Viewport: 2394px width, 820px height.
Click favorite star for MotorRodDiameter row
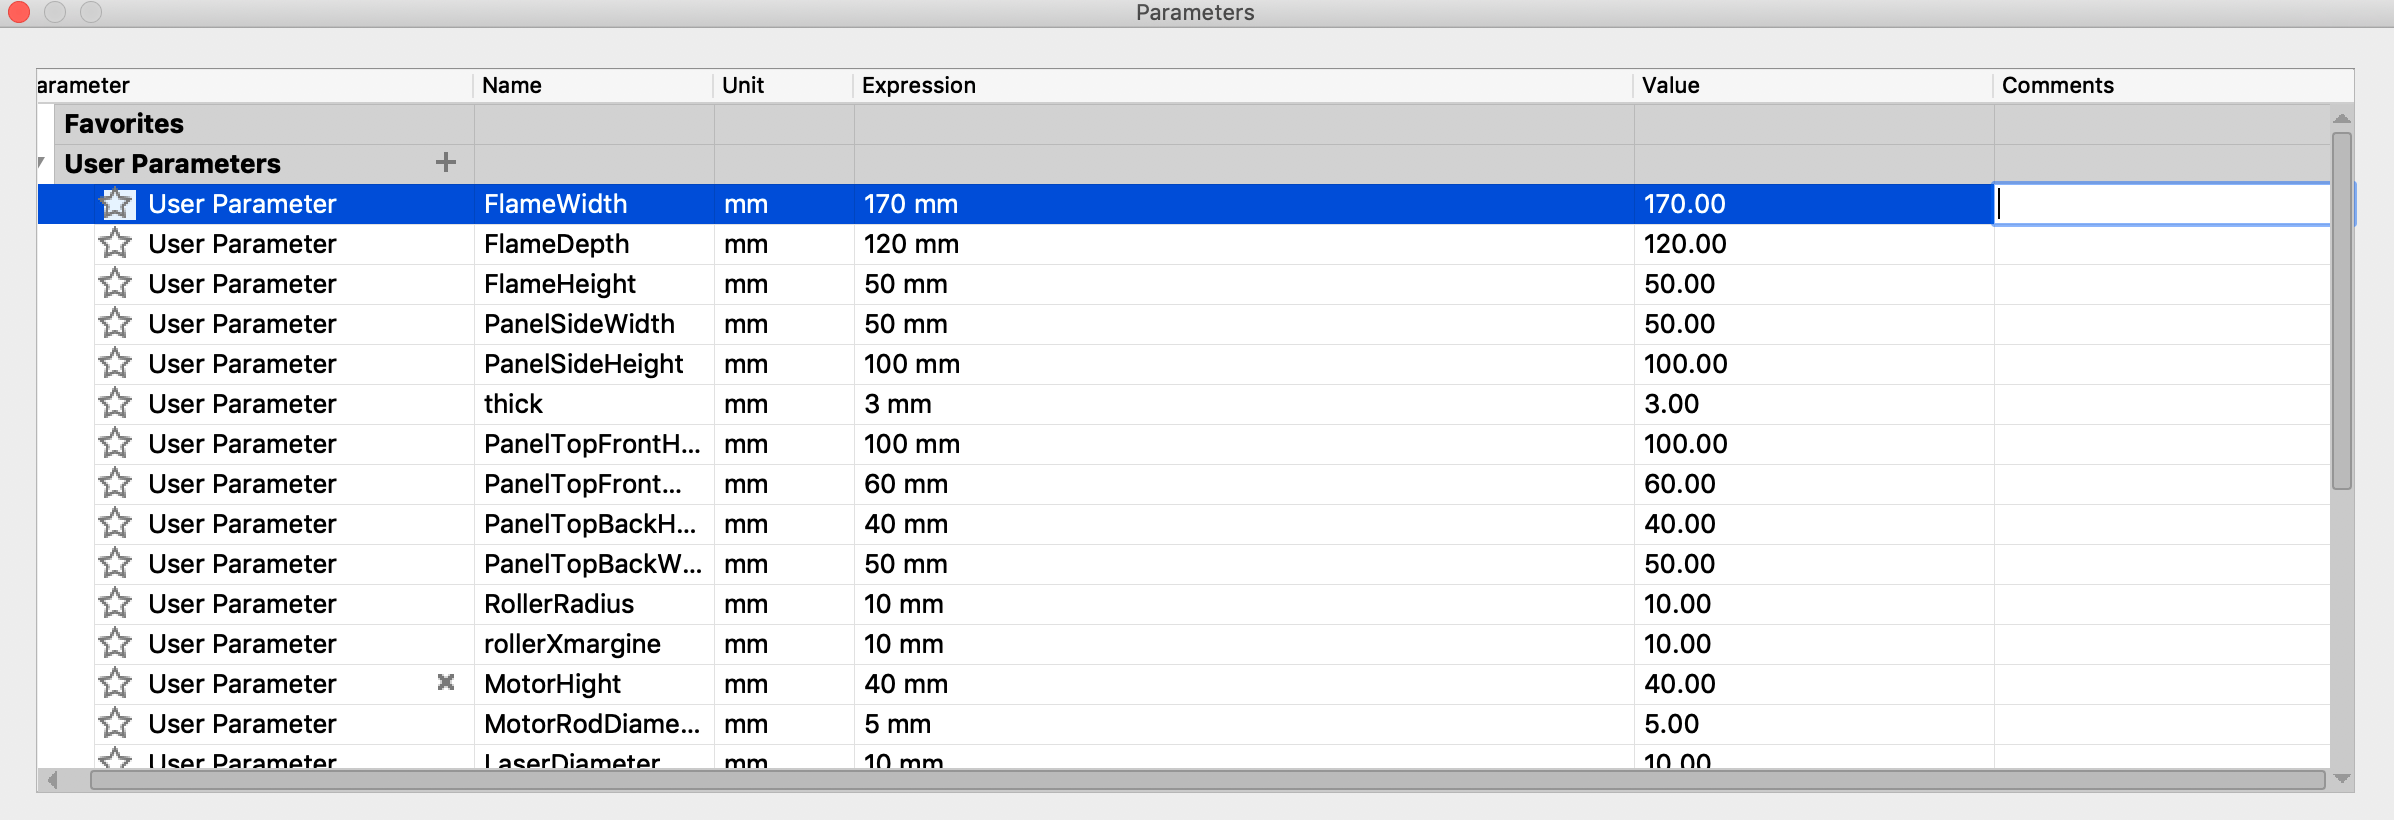116,723
